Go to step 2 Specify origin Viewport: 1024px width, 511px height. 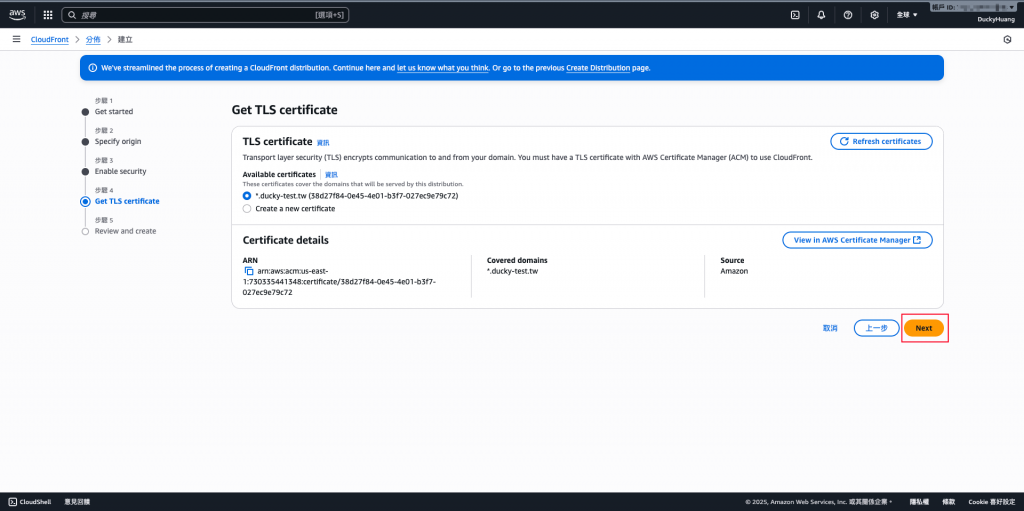pyautogui.click(x=118, y=141)
